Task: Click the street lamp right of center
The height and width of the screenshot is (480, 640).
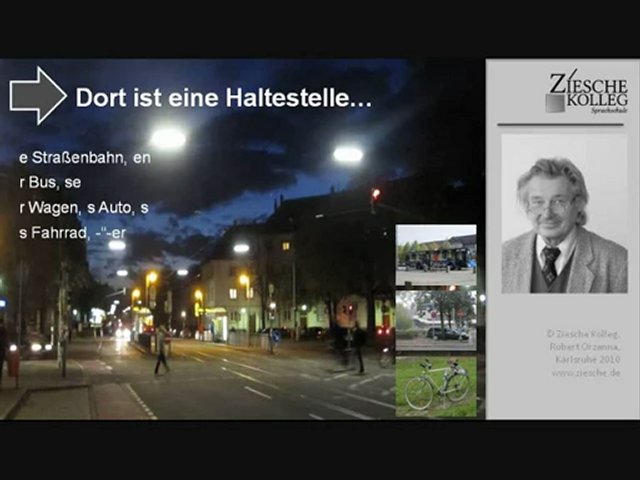Action: coord(347,154)
